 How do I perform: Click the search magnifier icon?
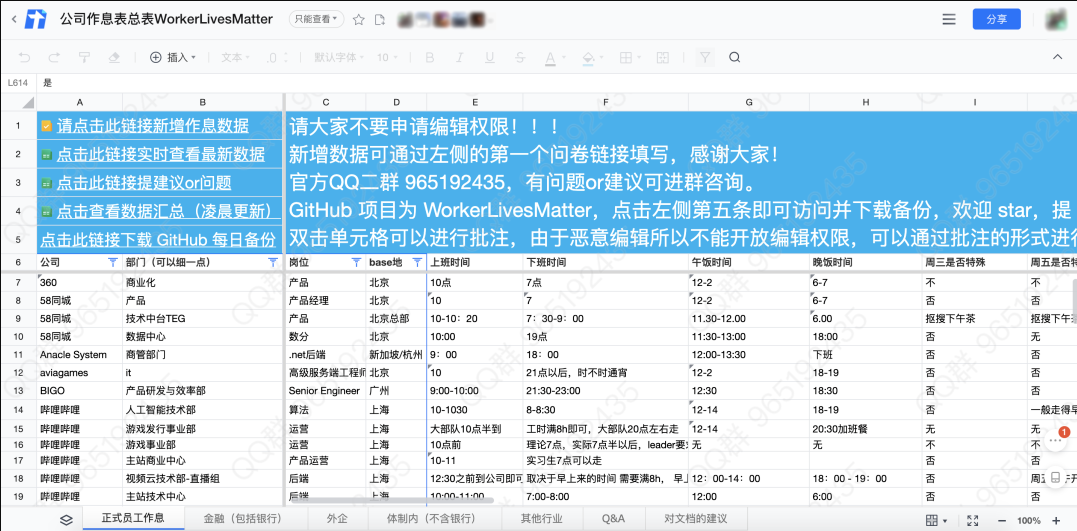point(734,57)
